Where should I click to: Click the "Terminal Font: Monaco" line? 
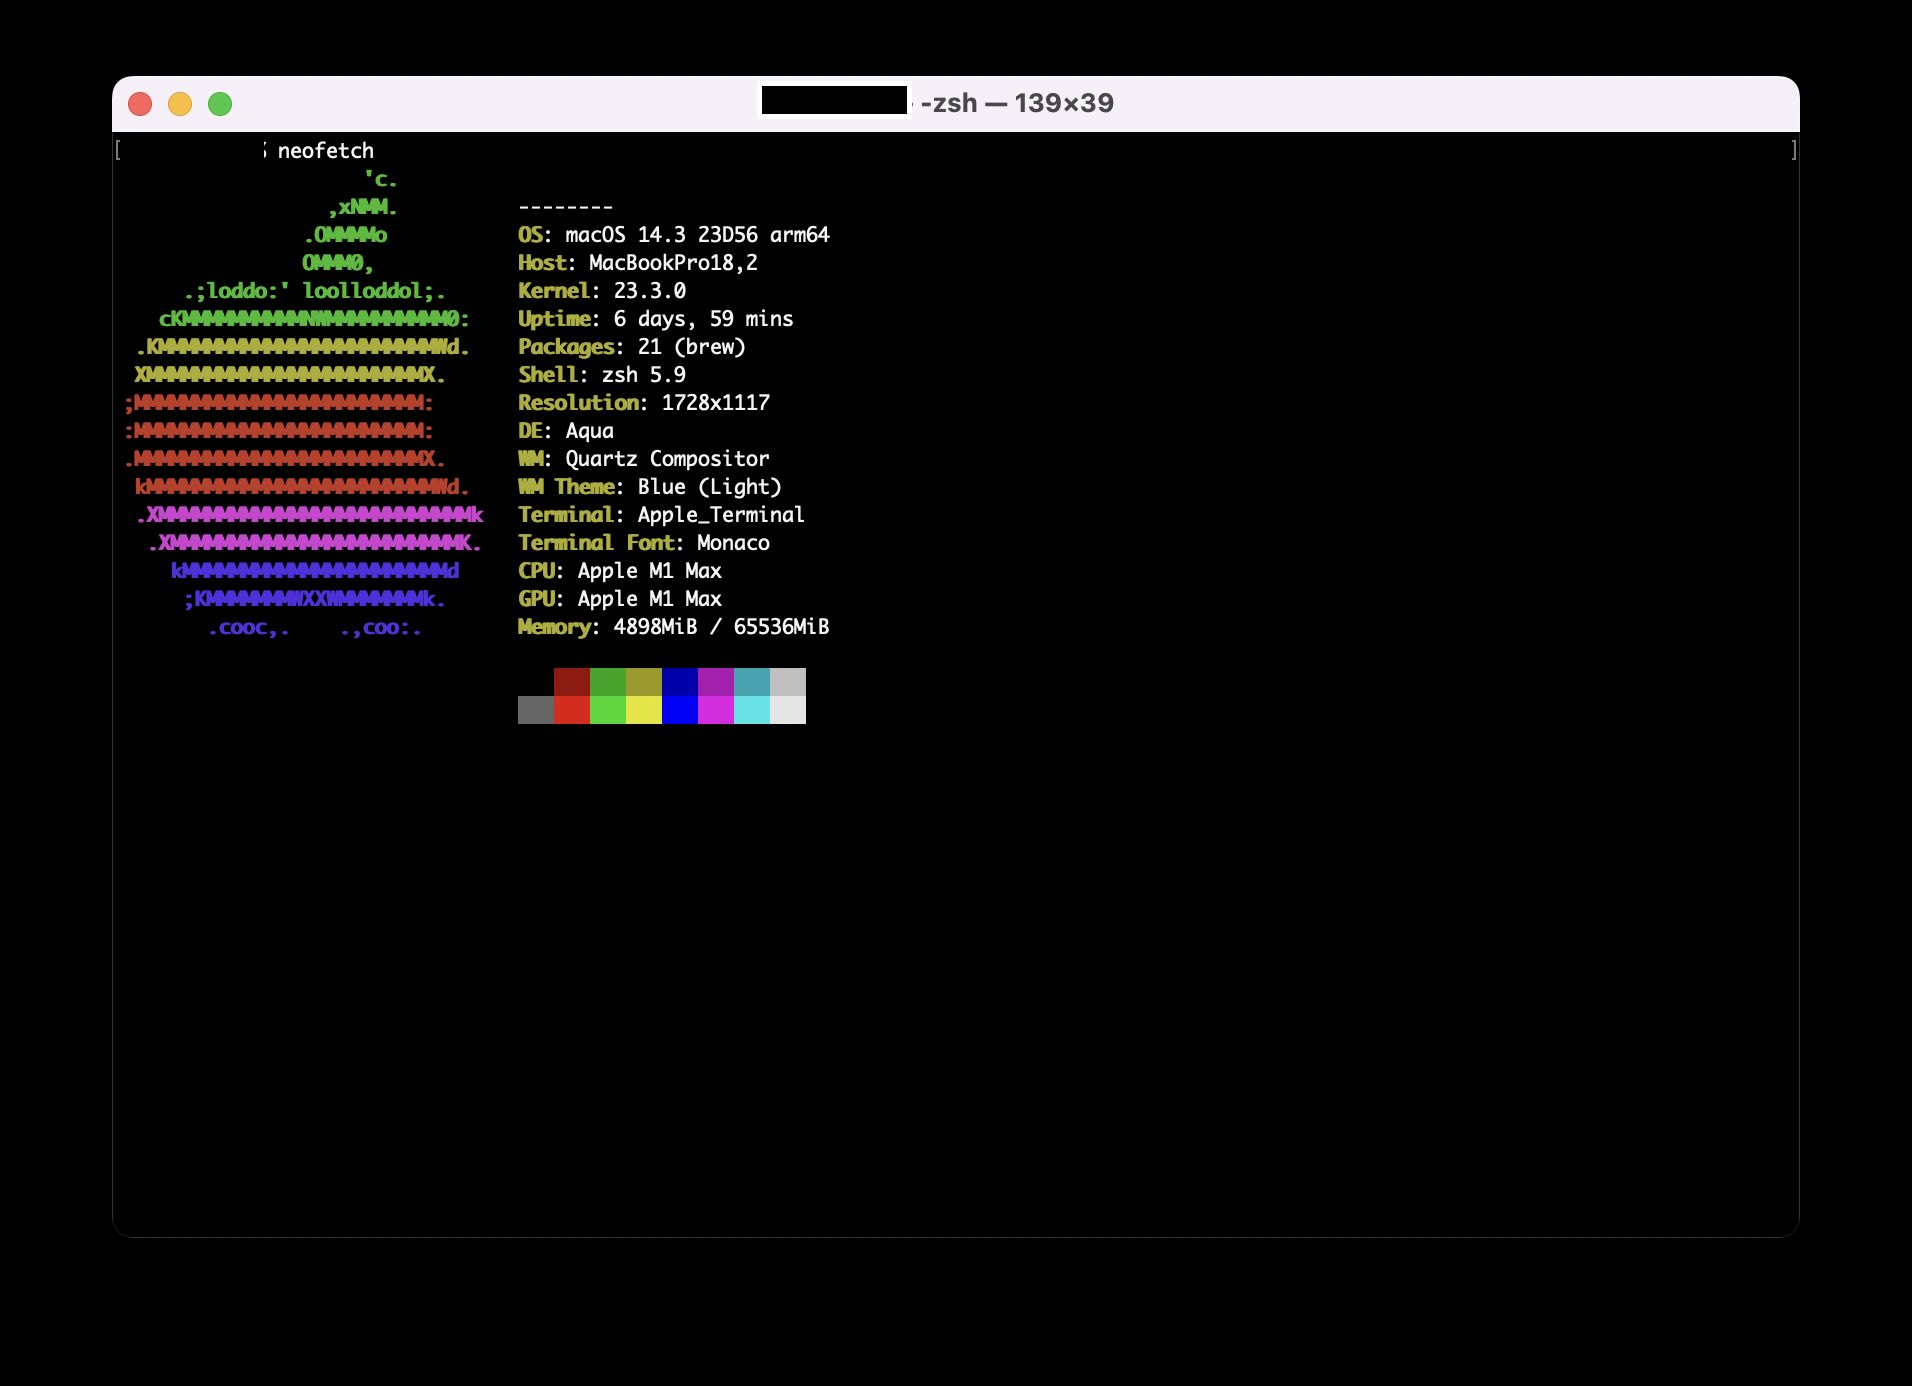pyautogui.click(x=644, y=543)
